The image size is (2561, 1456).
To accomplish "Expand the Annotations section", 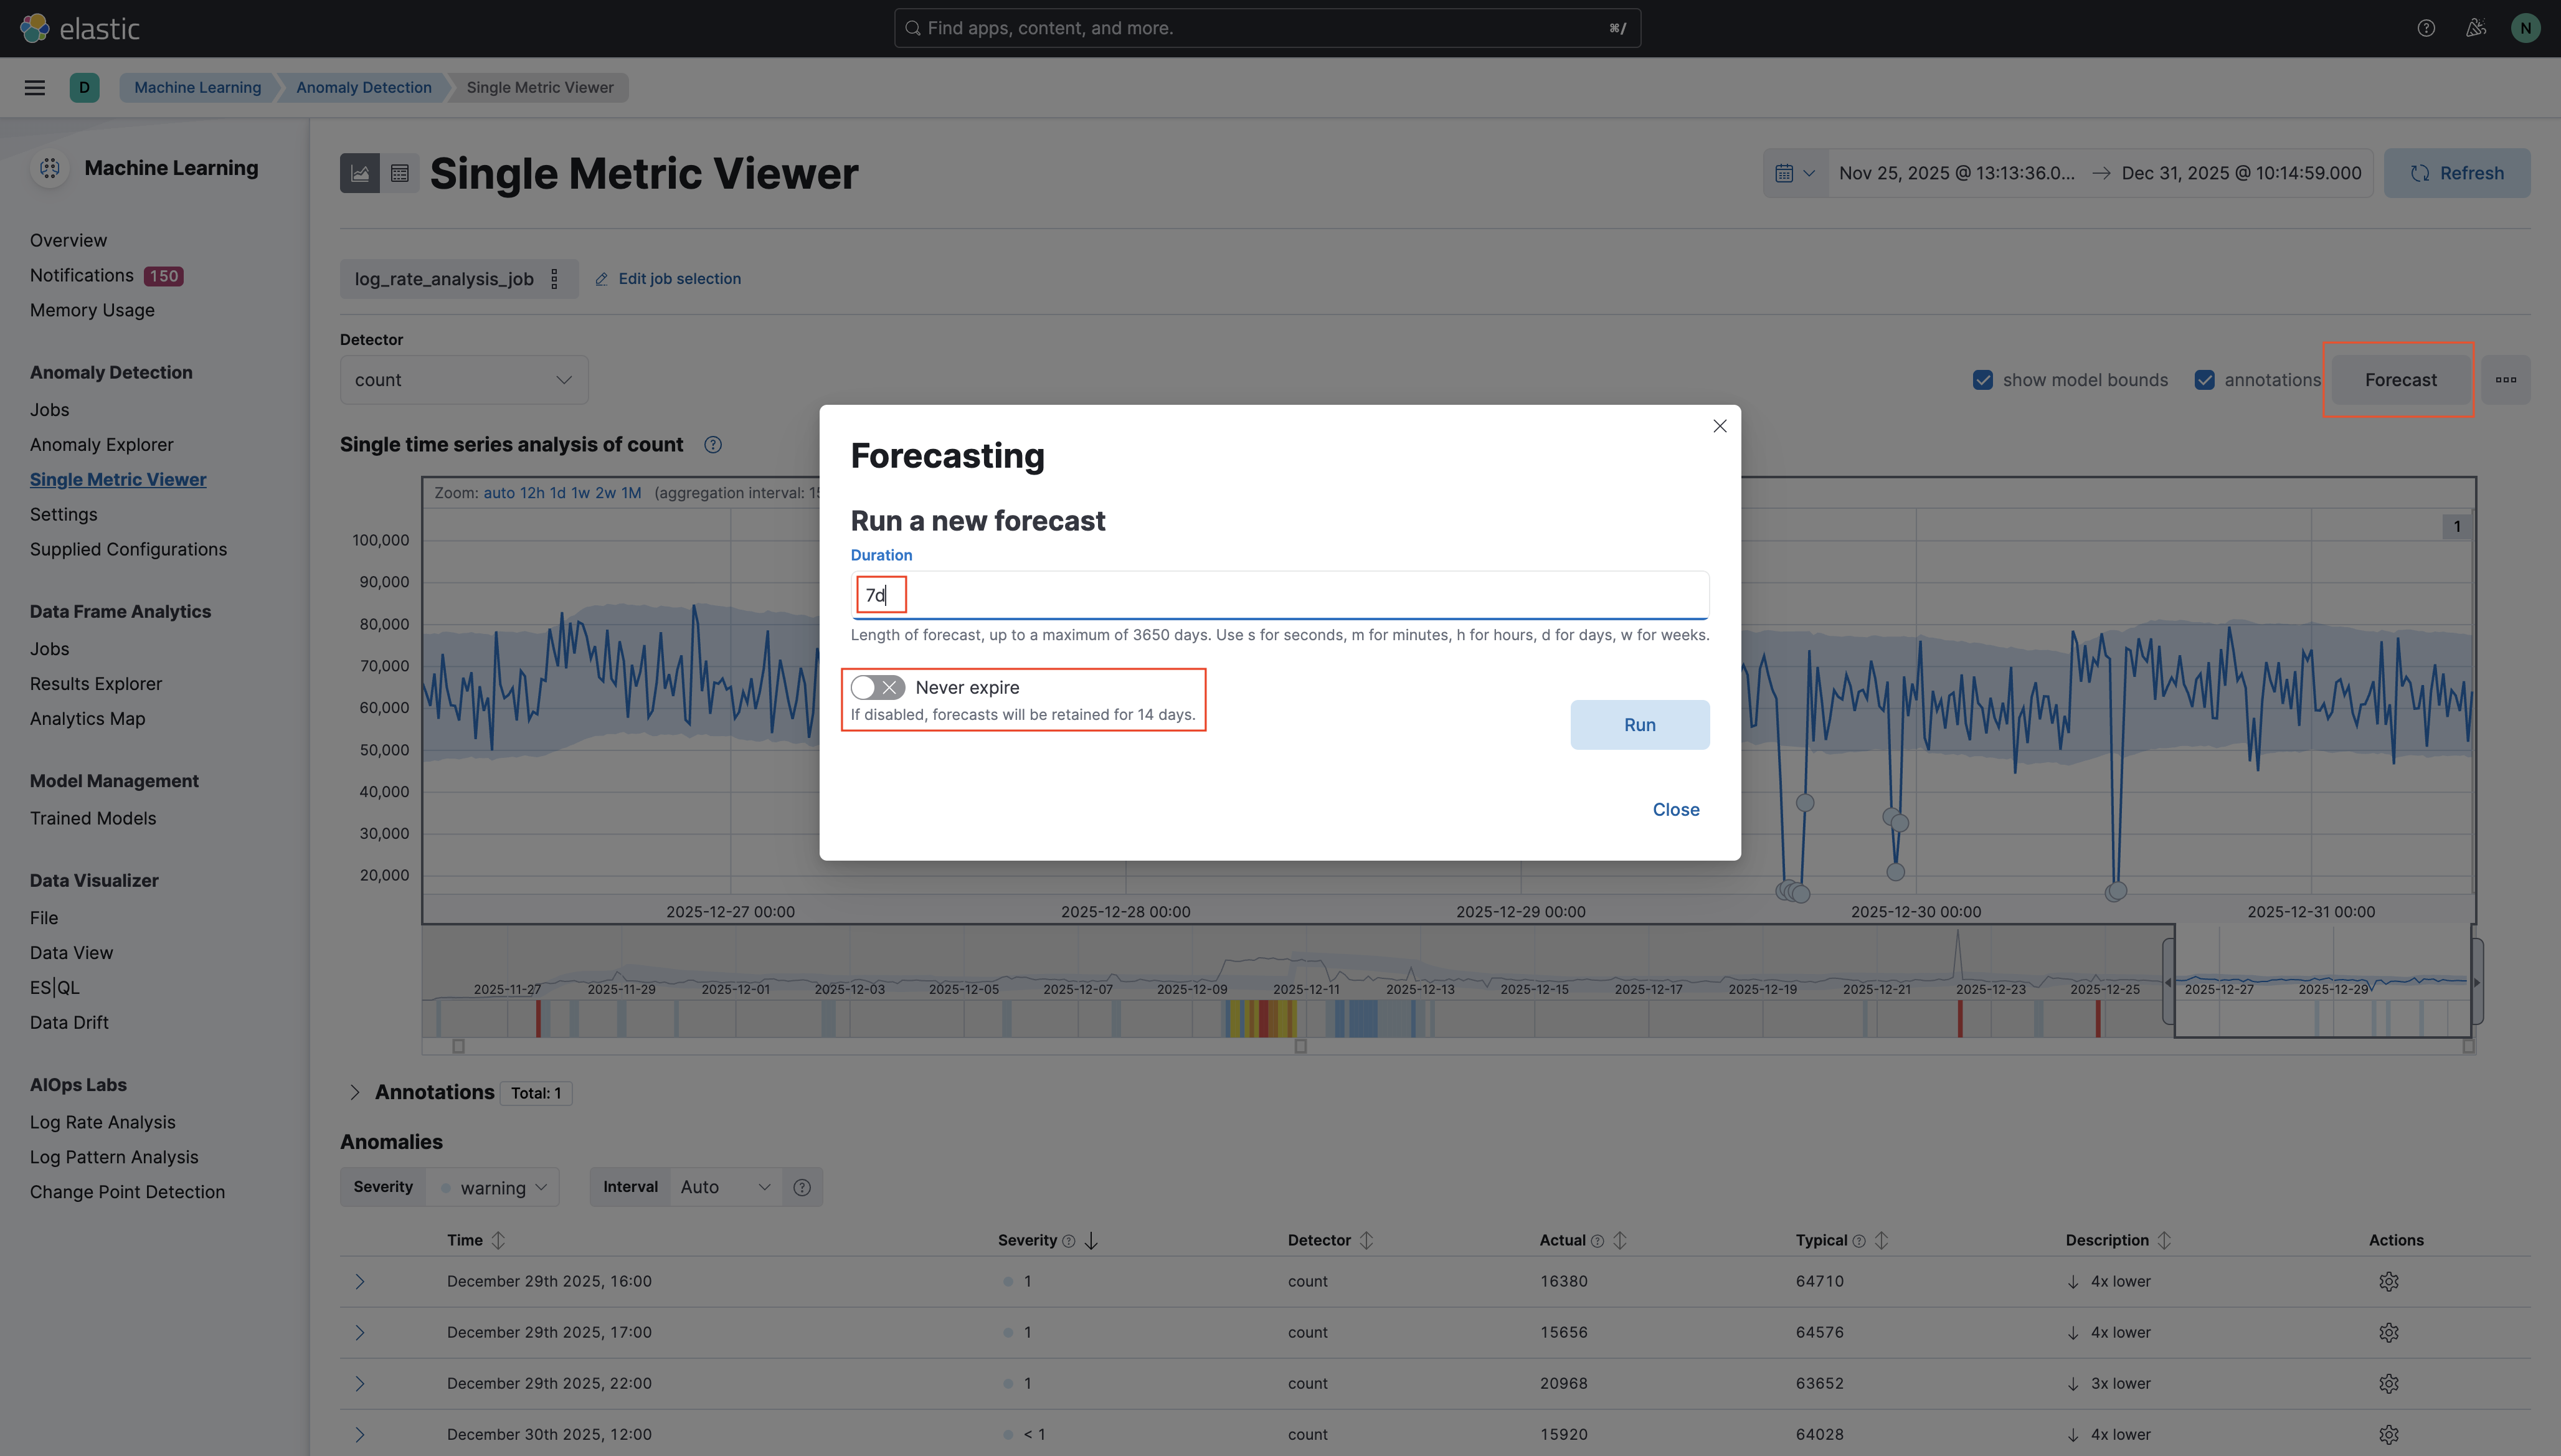I will tap(354, 1092).
